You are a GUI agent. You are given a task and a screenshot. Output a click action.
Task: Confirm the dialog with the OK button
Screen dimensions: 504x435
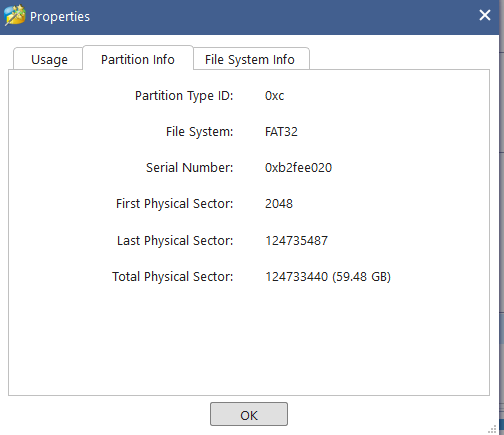click(x=249, y=415)
